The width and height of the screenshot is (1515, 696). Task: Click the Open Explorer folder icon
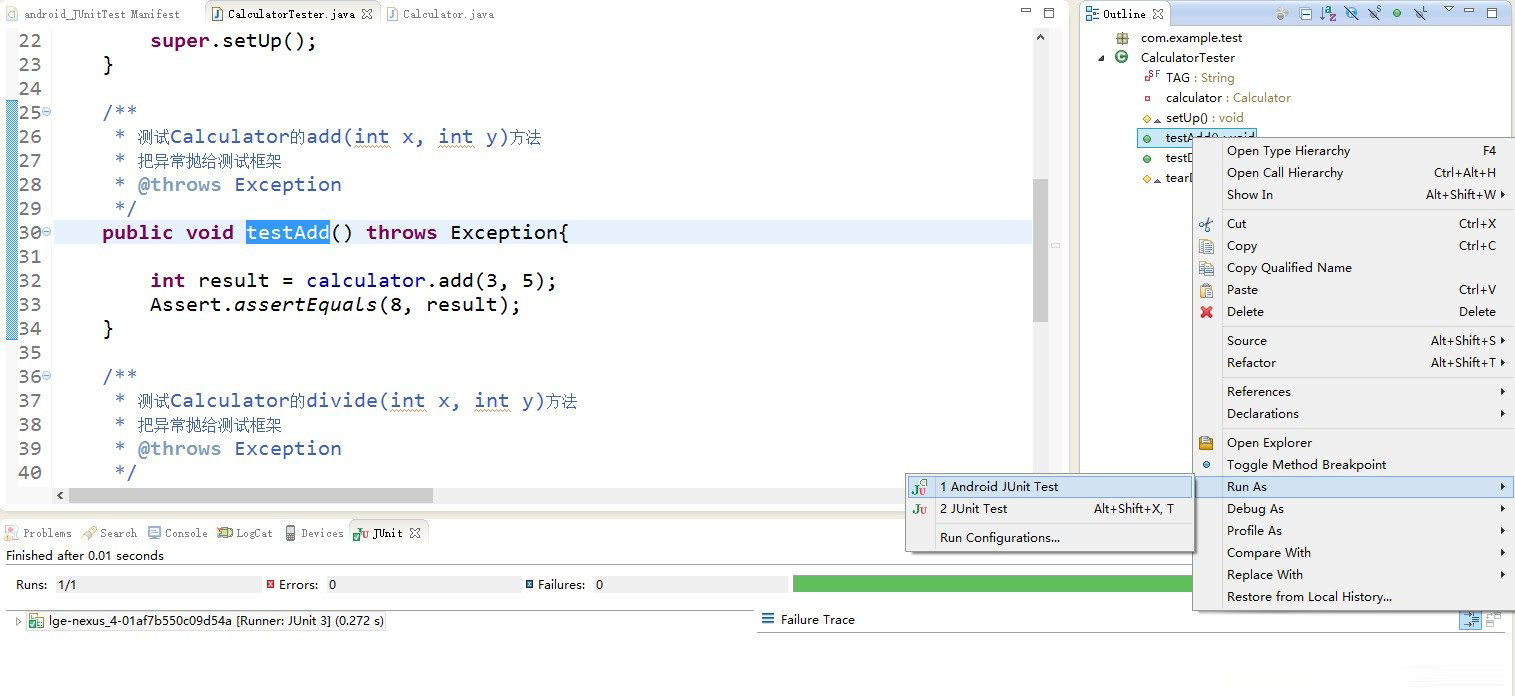pos(1206,443)
